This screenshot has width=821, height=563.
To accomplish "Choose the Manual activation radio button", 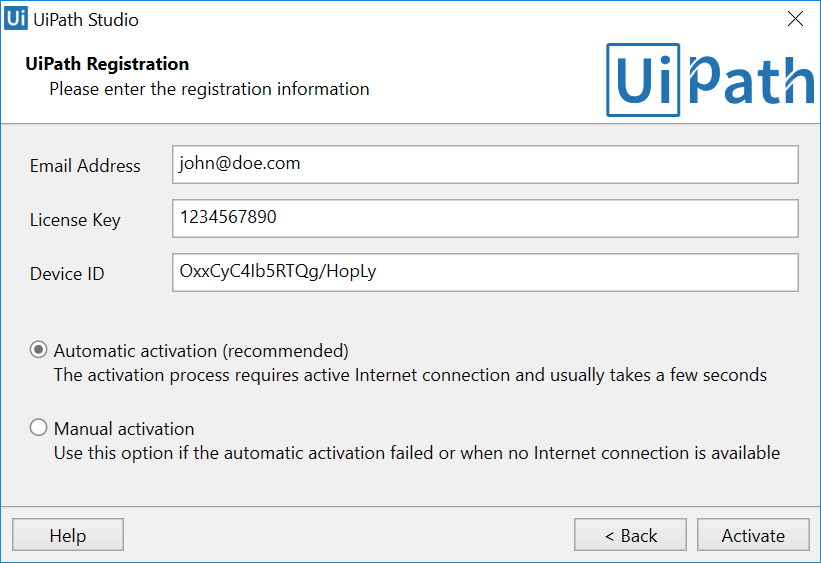I will [x=39, y=428].
